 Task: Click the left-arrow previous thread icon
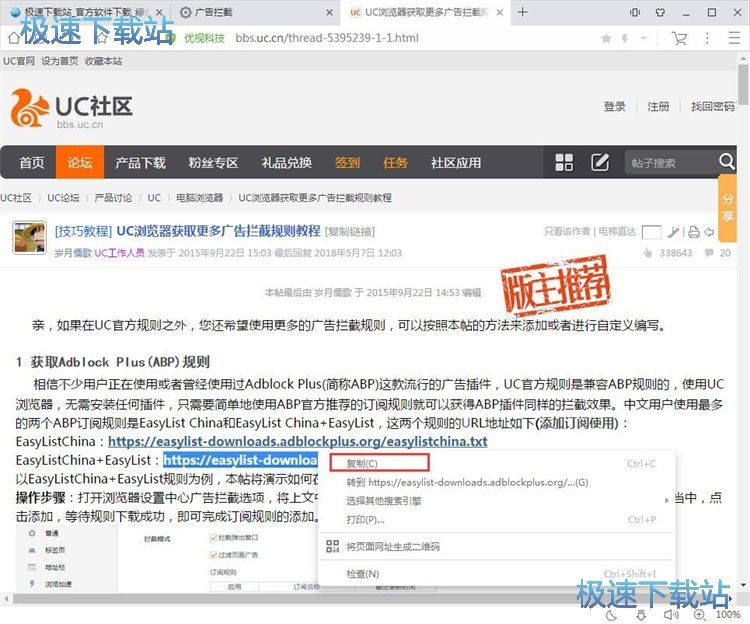tap(709, 232)
